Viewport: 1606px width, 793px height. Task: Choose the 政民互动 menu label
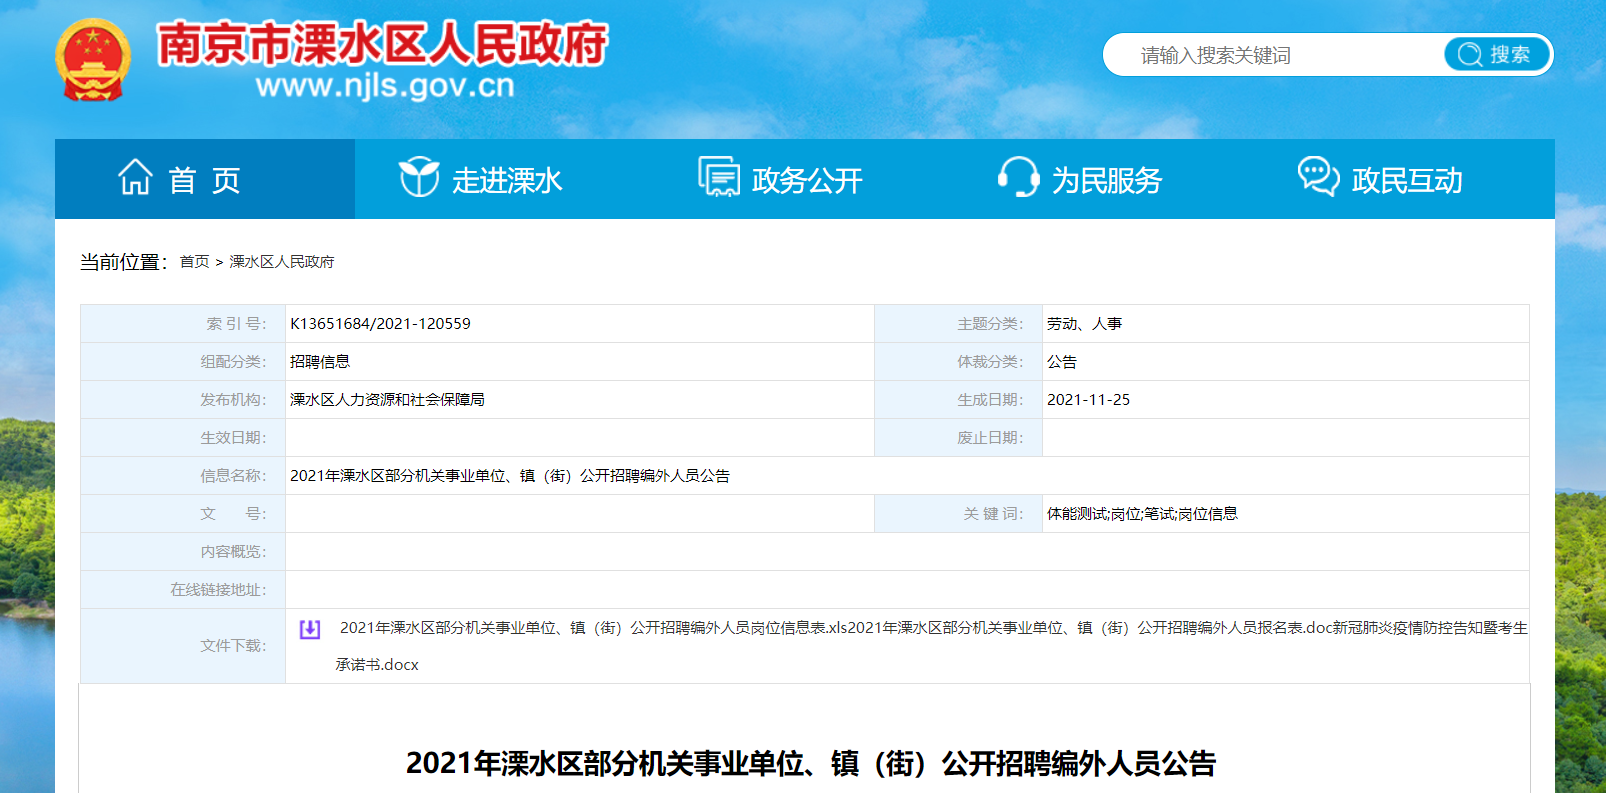[x=1407, y=180]
